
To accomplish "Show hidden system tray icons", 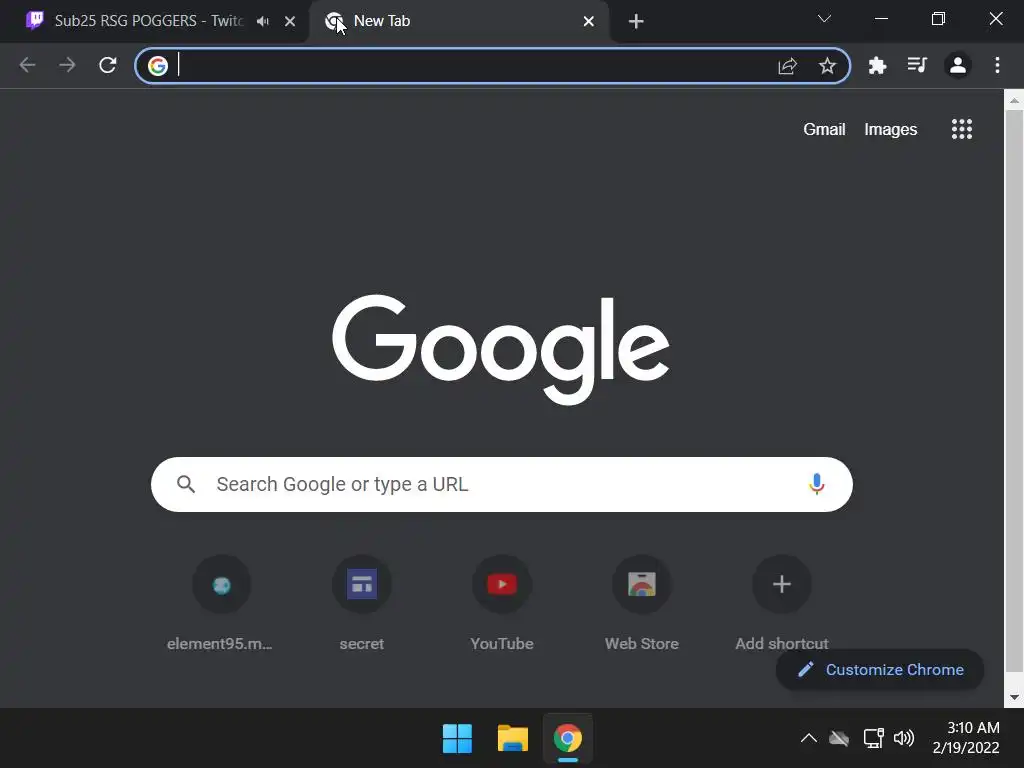I will (808, 739).
